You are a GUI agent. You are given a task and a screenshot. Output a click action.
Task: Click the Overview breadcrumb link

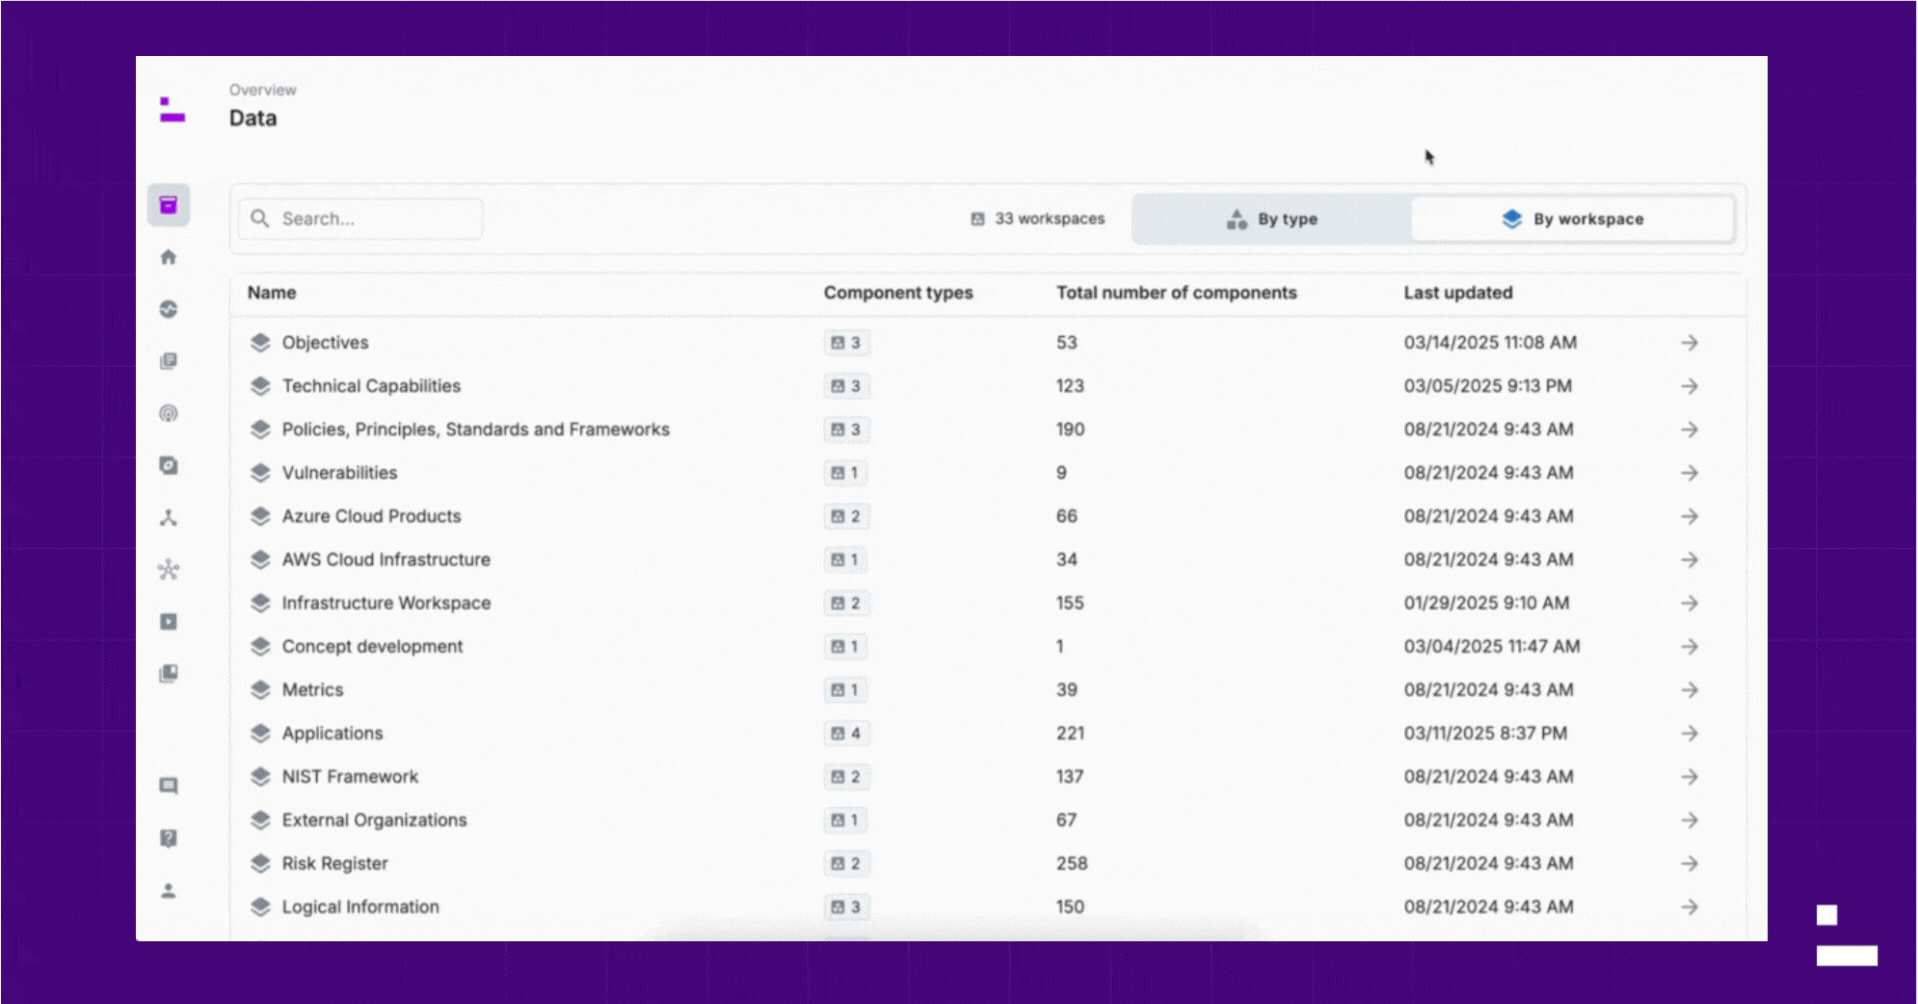[x=263, y=90]
